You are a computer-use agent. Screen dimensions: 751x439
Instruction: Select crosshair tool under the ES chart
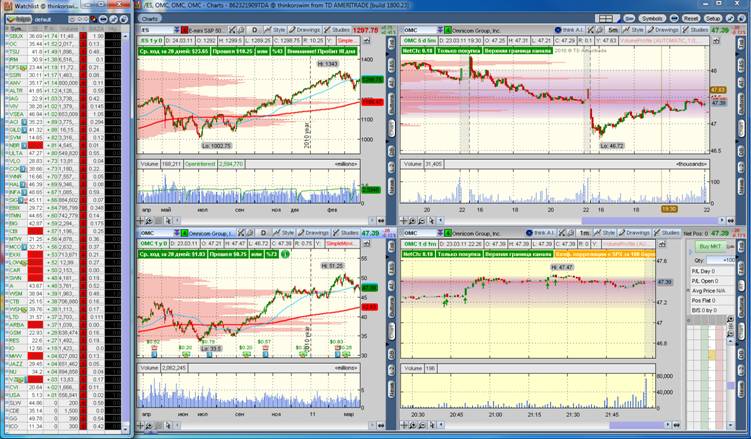coord(141,221)
